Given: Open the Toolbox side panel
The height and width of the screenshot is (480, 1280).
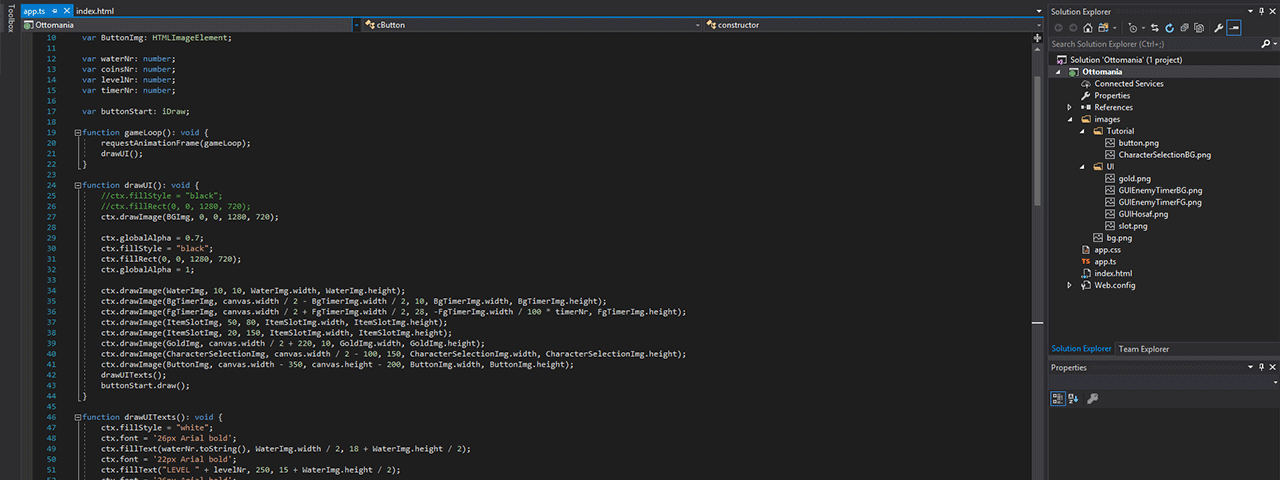Looking at the screenshot, I should tap(10, 20).
